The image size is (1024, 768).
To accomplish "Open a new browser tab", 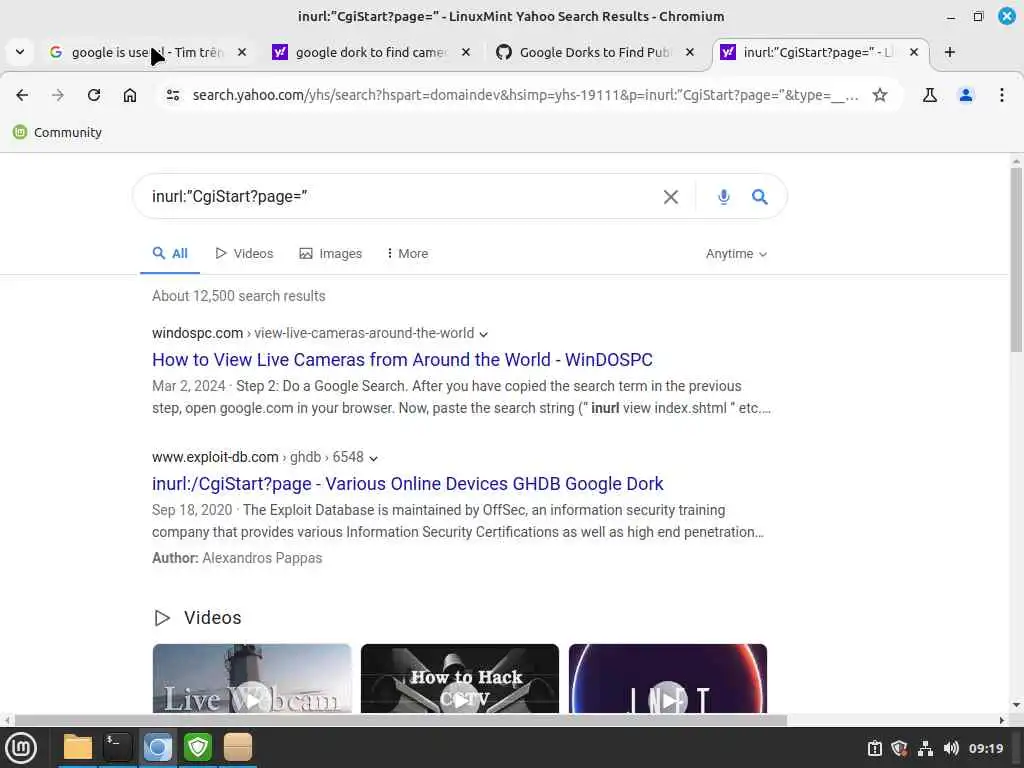I will click(x=950, y=52).
